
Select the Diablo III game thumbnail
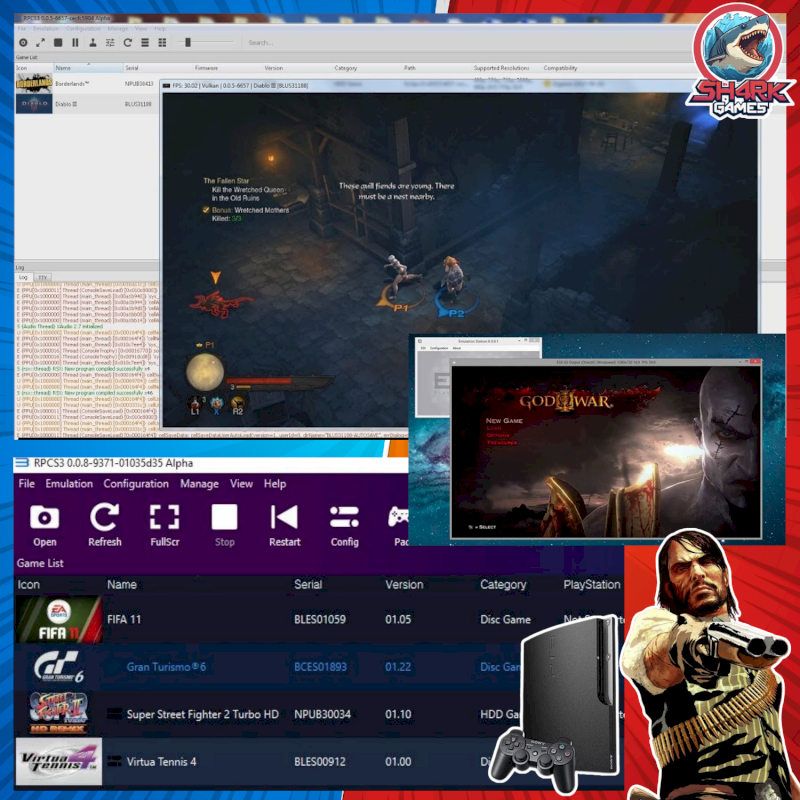click(34, 104)
